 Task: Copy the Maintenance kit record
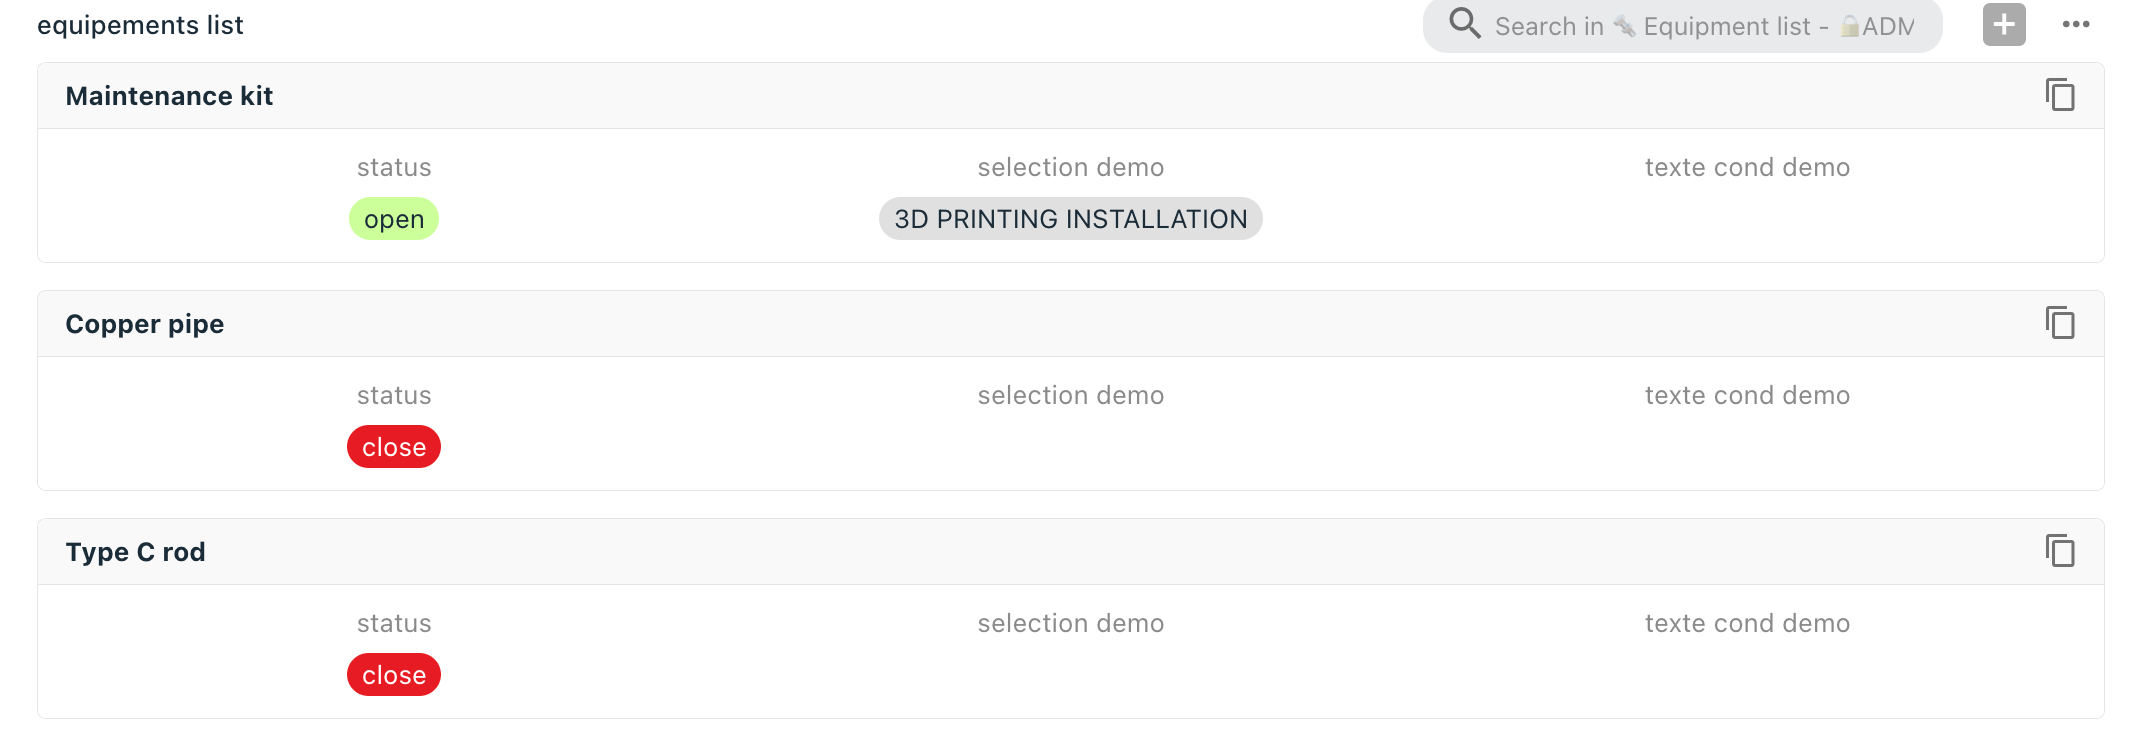pyautogui.click(x=2060, y=95)
